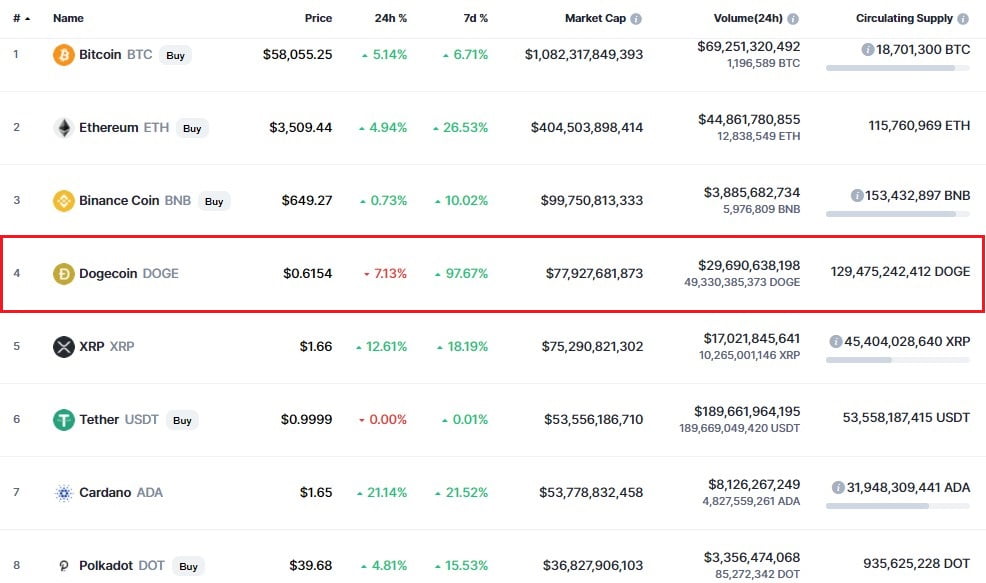986x583 pixels.
Task: Click Buy button for Binance Coin
Action: pyautogui.click(x=214, y=201)
